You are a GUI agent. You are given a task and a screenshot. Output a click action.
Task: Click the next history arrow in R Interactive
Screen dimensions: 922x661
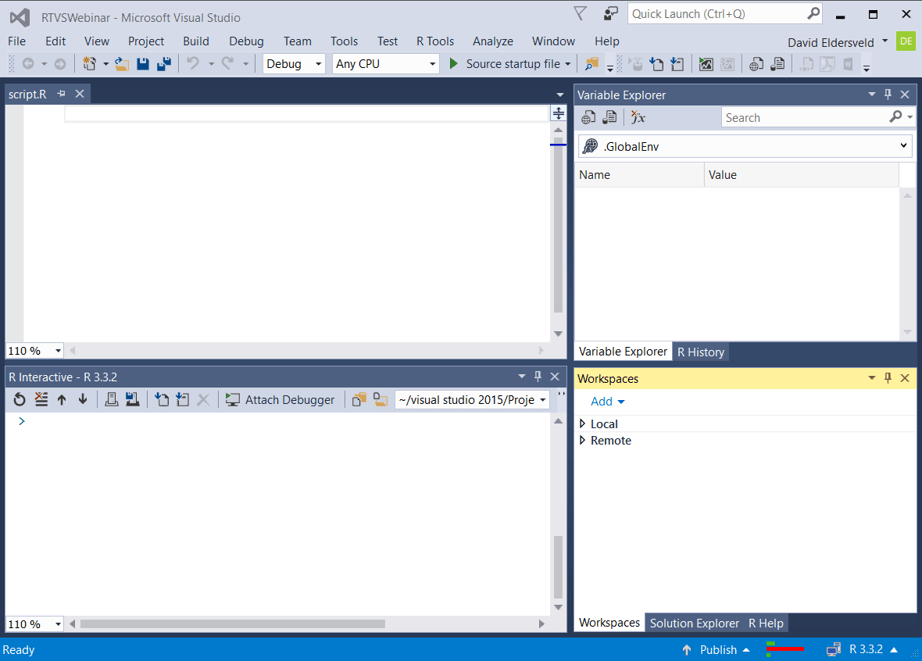pyautogui.click(x=84, y=399)
